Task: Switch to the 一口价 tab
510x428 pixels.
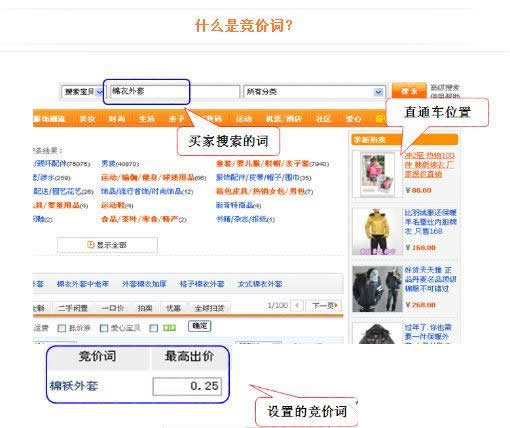Action: pyautogui.click(x=112, y=308)
